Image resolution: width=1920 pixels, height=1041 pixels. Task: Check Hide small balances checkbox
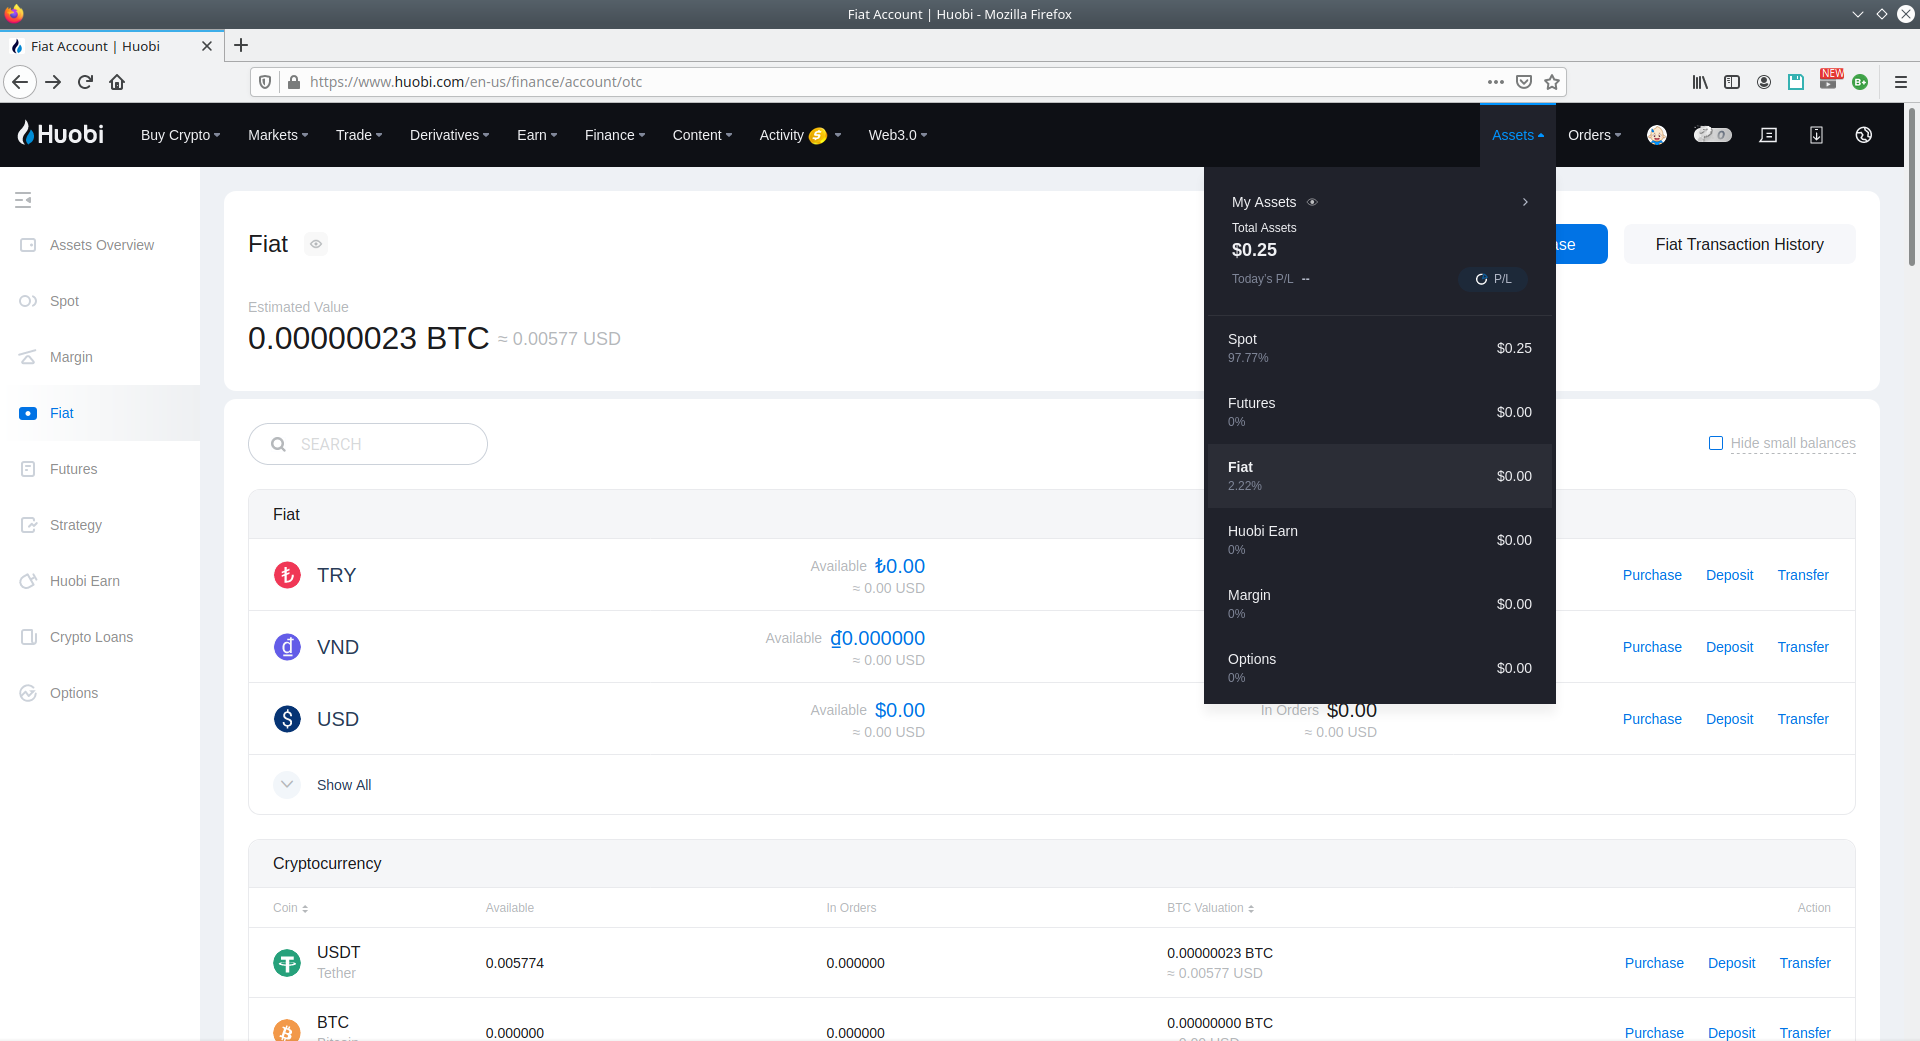(1716, 443)
